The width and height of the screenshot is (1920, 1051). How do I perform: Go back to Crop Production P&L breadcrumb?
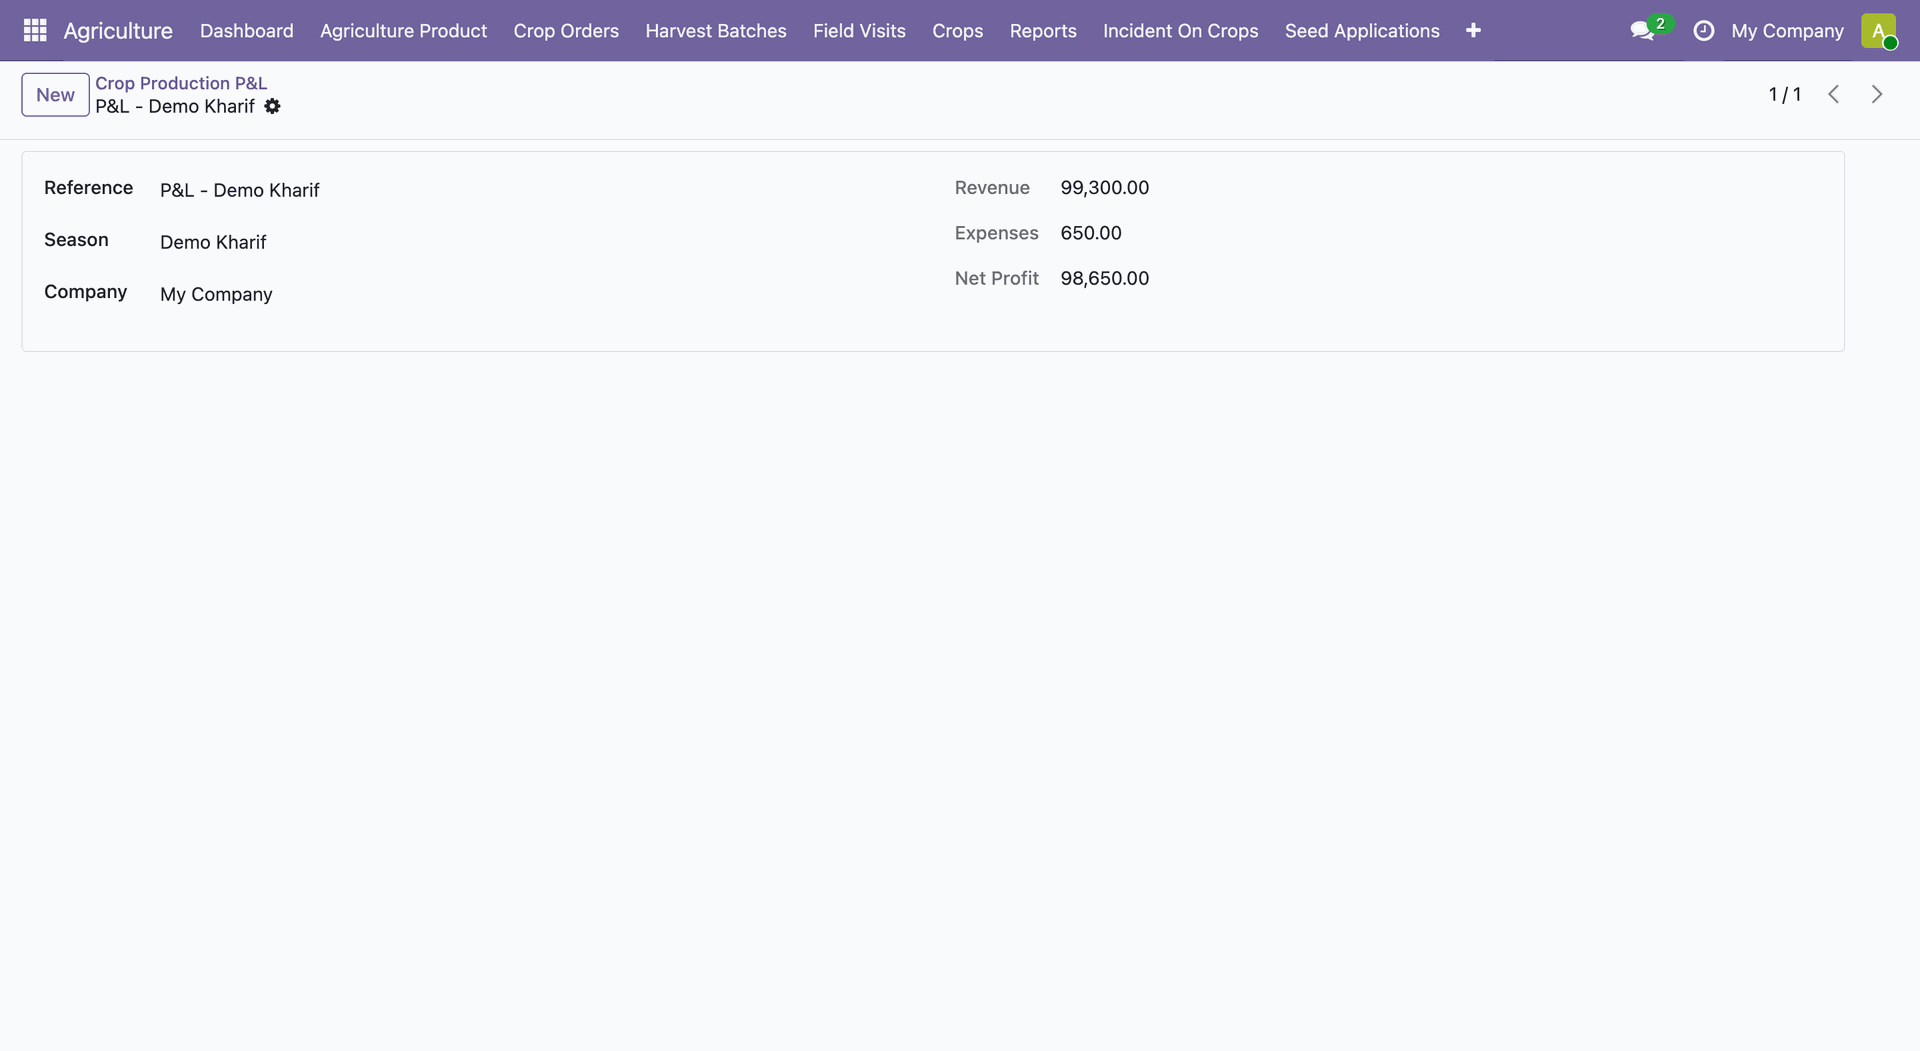click(181, 83)
